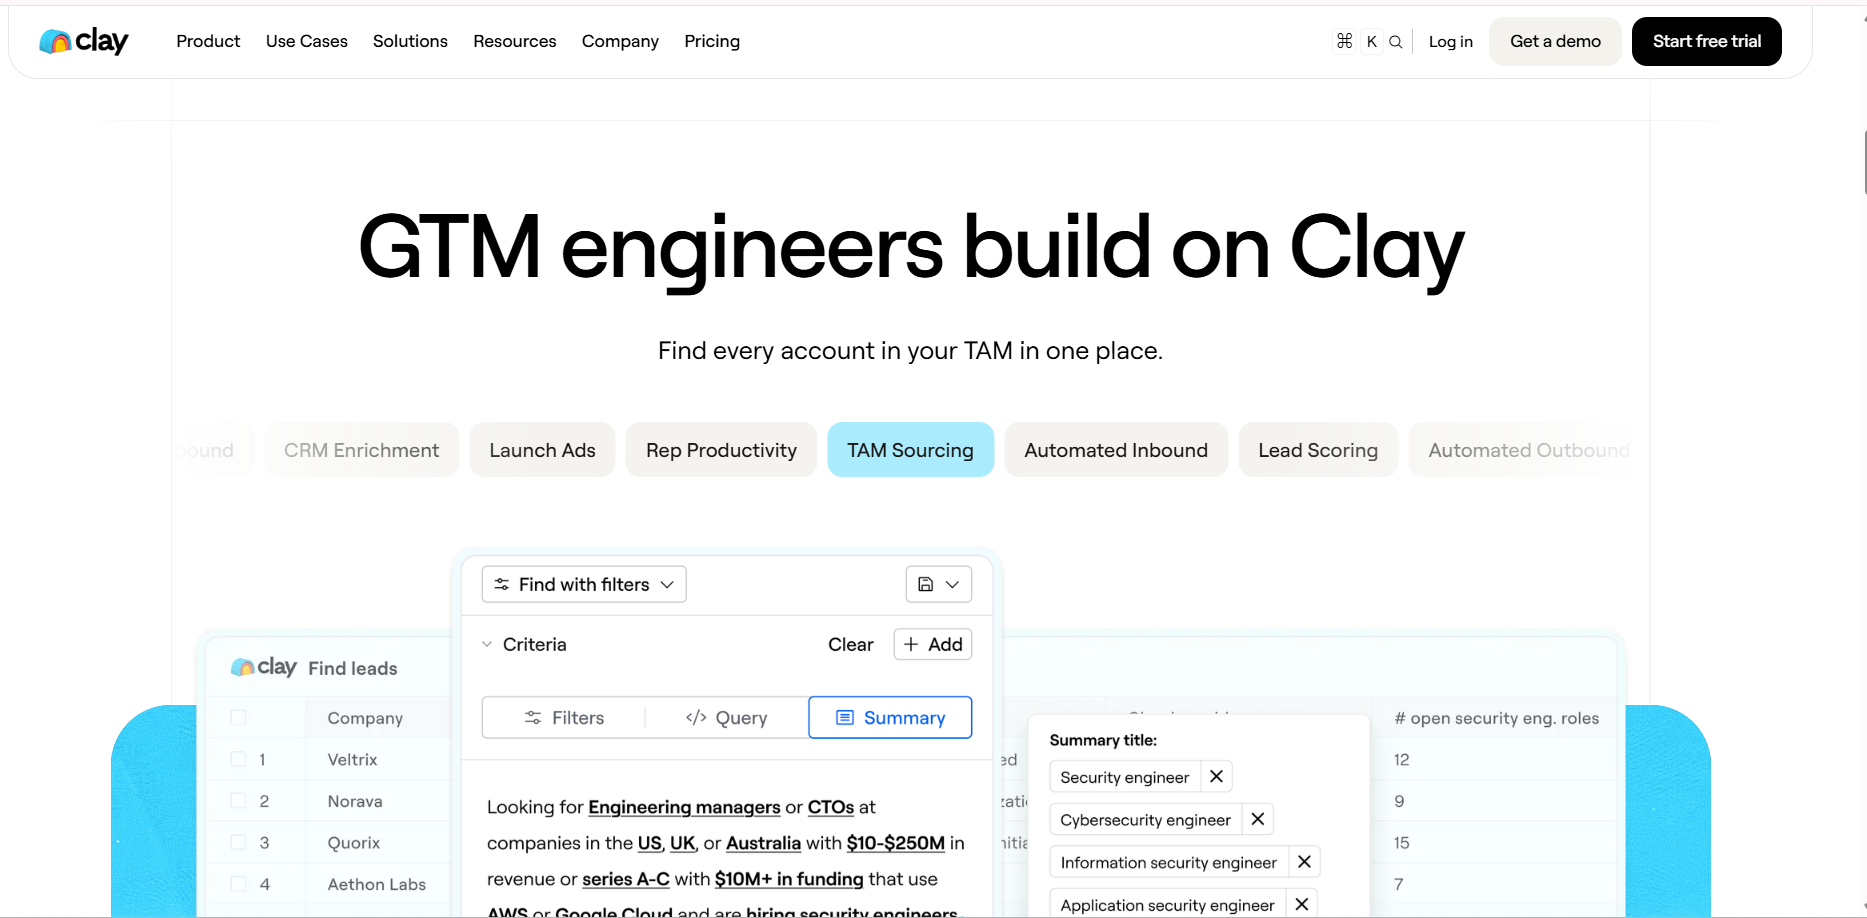Remove the Information security engineer tag
Screen dimensions: 1867x918
coord(1304,862)
